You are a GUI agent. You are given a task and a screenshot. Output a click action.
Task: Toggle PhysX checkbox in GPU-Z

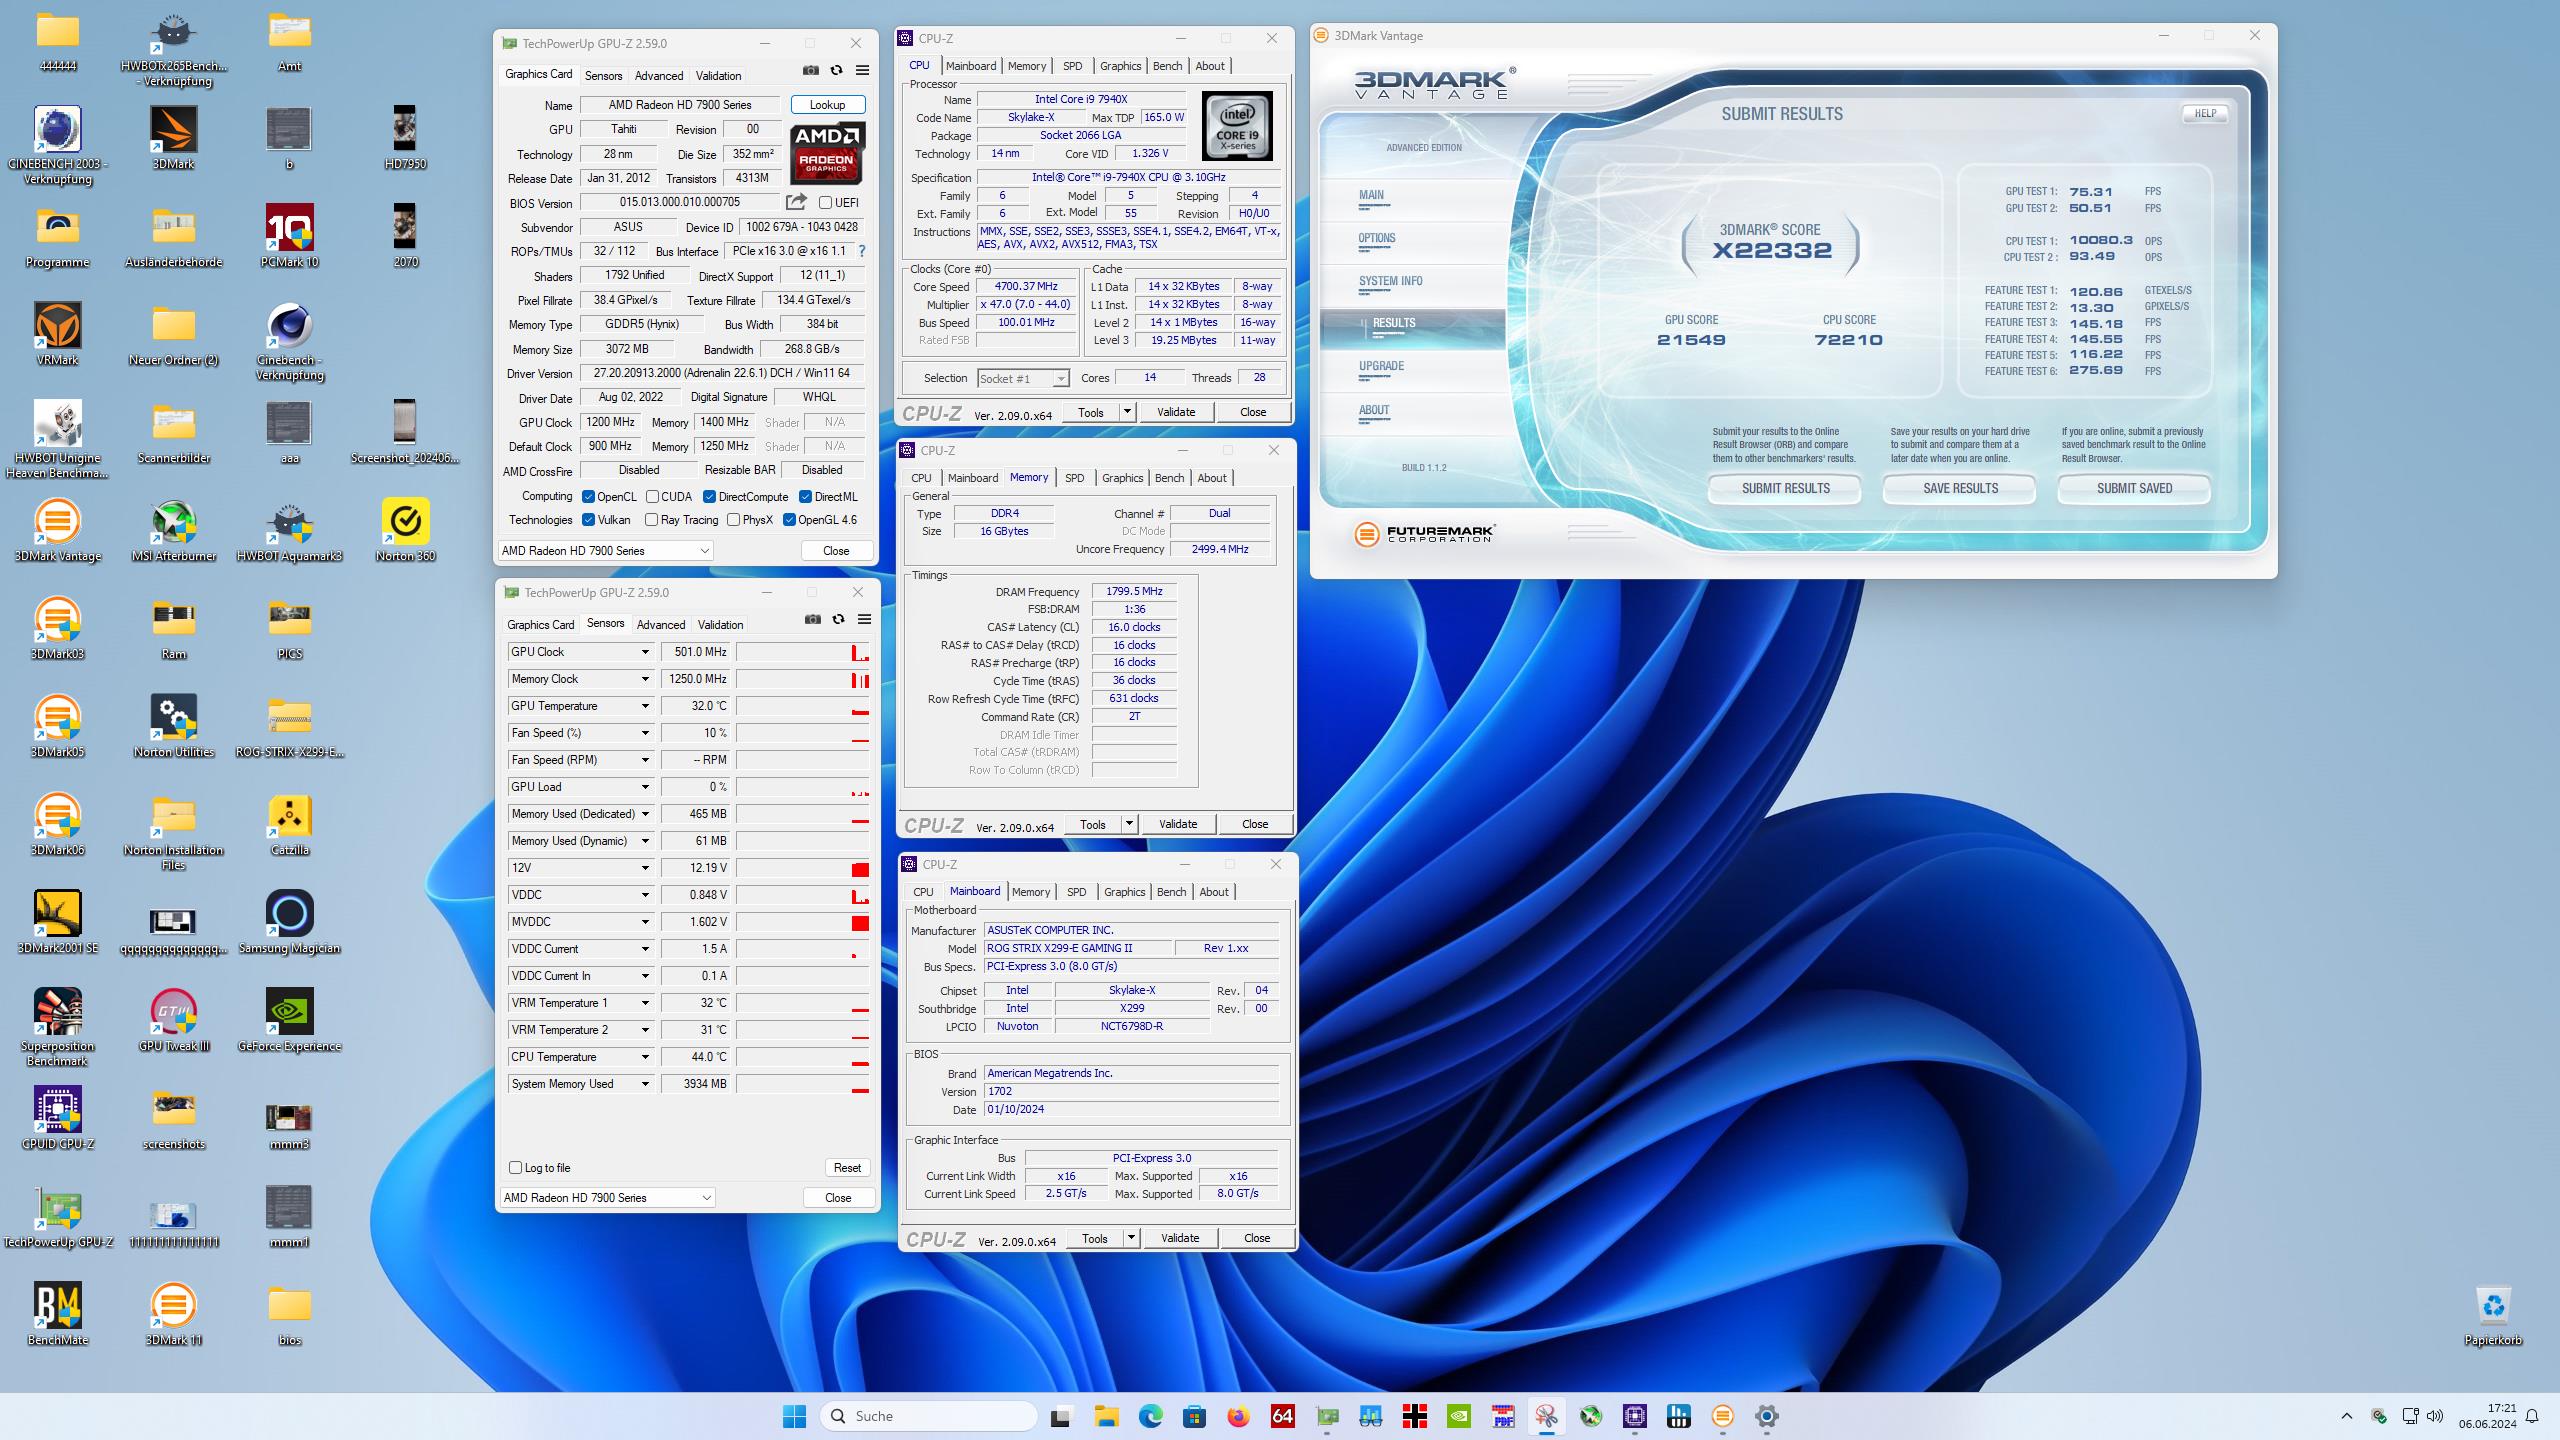click(734, 520)
